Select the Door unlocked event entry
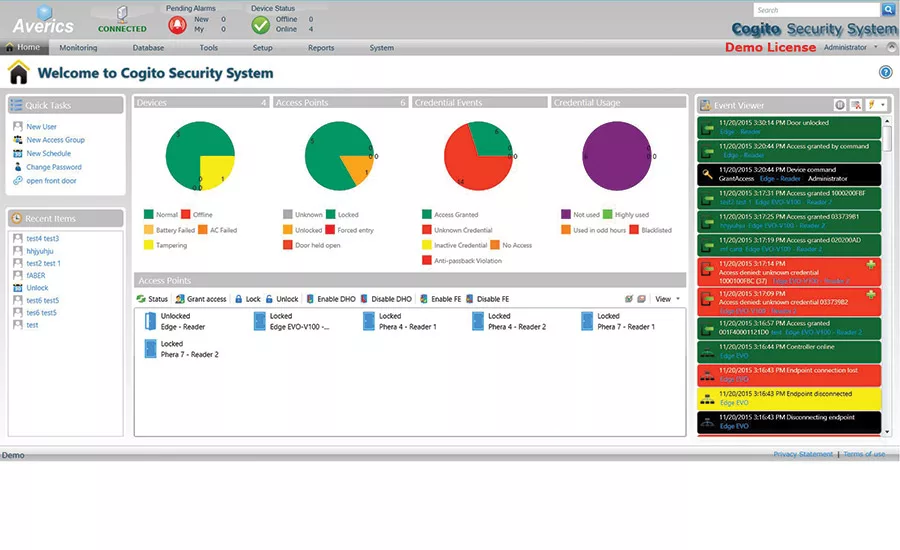This screenshot has height=550, width=900. [x=789, y=127]
